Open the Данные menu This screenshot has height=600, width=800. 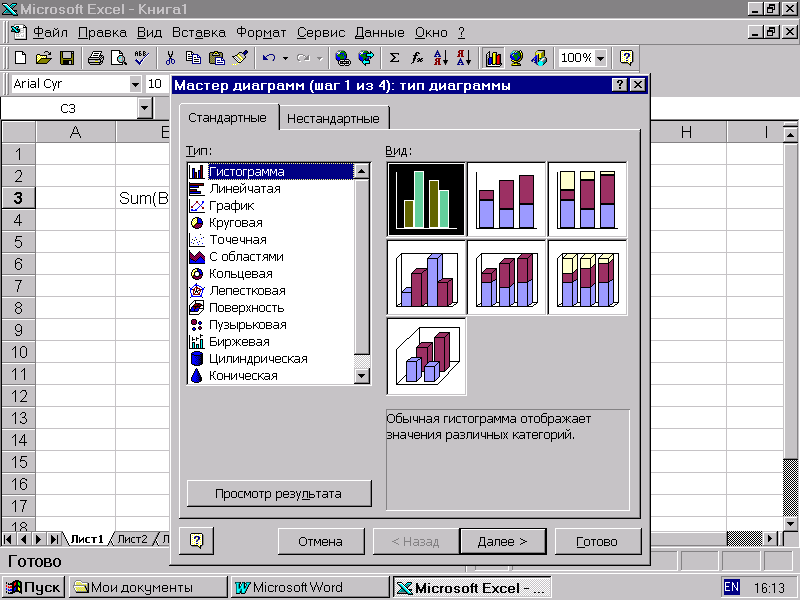click(x=380, y=33)
